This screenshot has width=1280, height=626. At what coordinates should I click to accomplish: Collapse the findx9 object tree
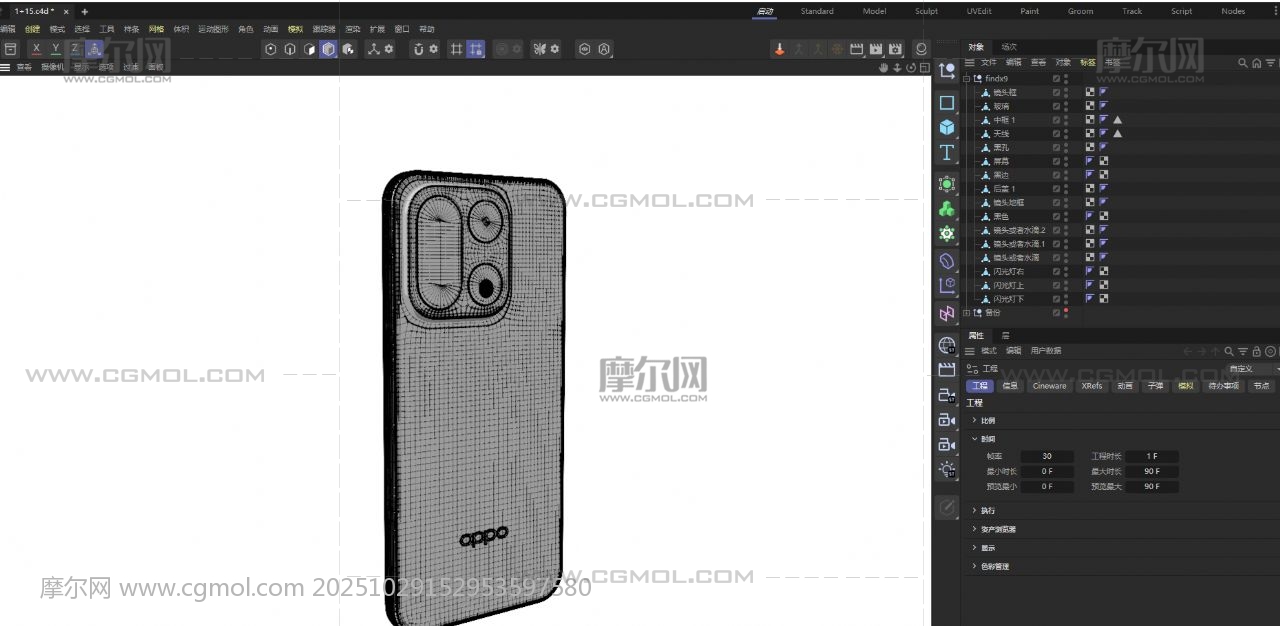(x=966, y=78)
